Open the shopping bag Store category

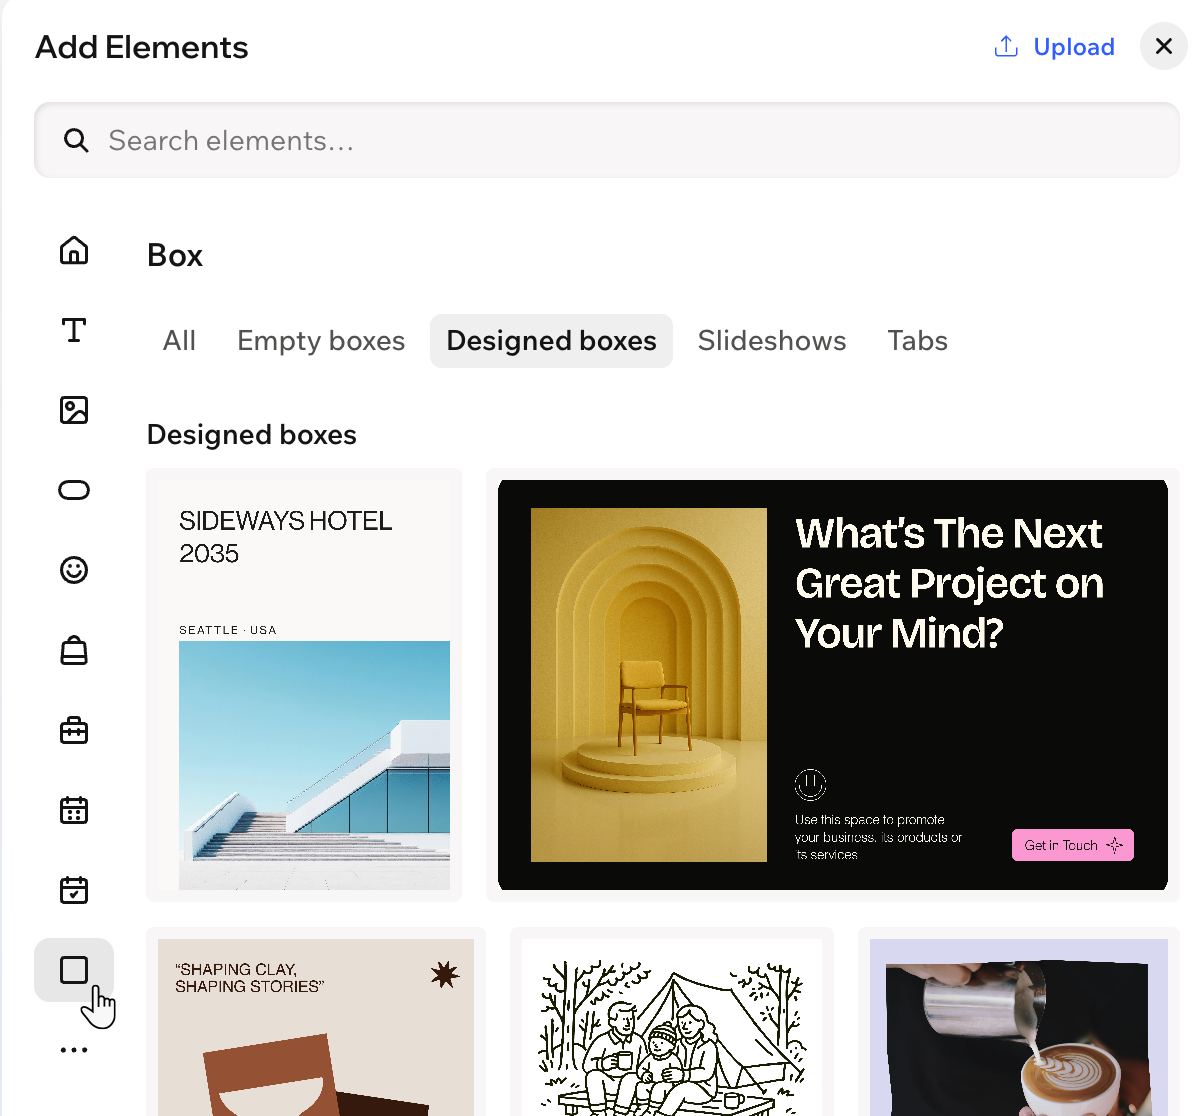(74, 650)
